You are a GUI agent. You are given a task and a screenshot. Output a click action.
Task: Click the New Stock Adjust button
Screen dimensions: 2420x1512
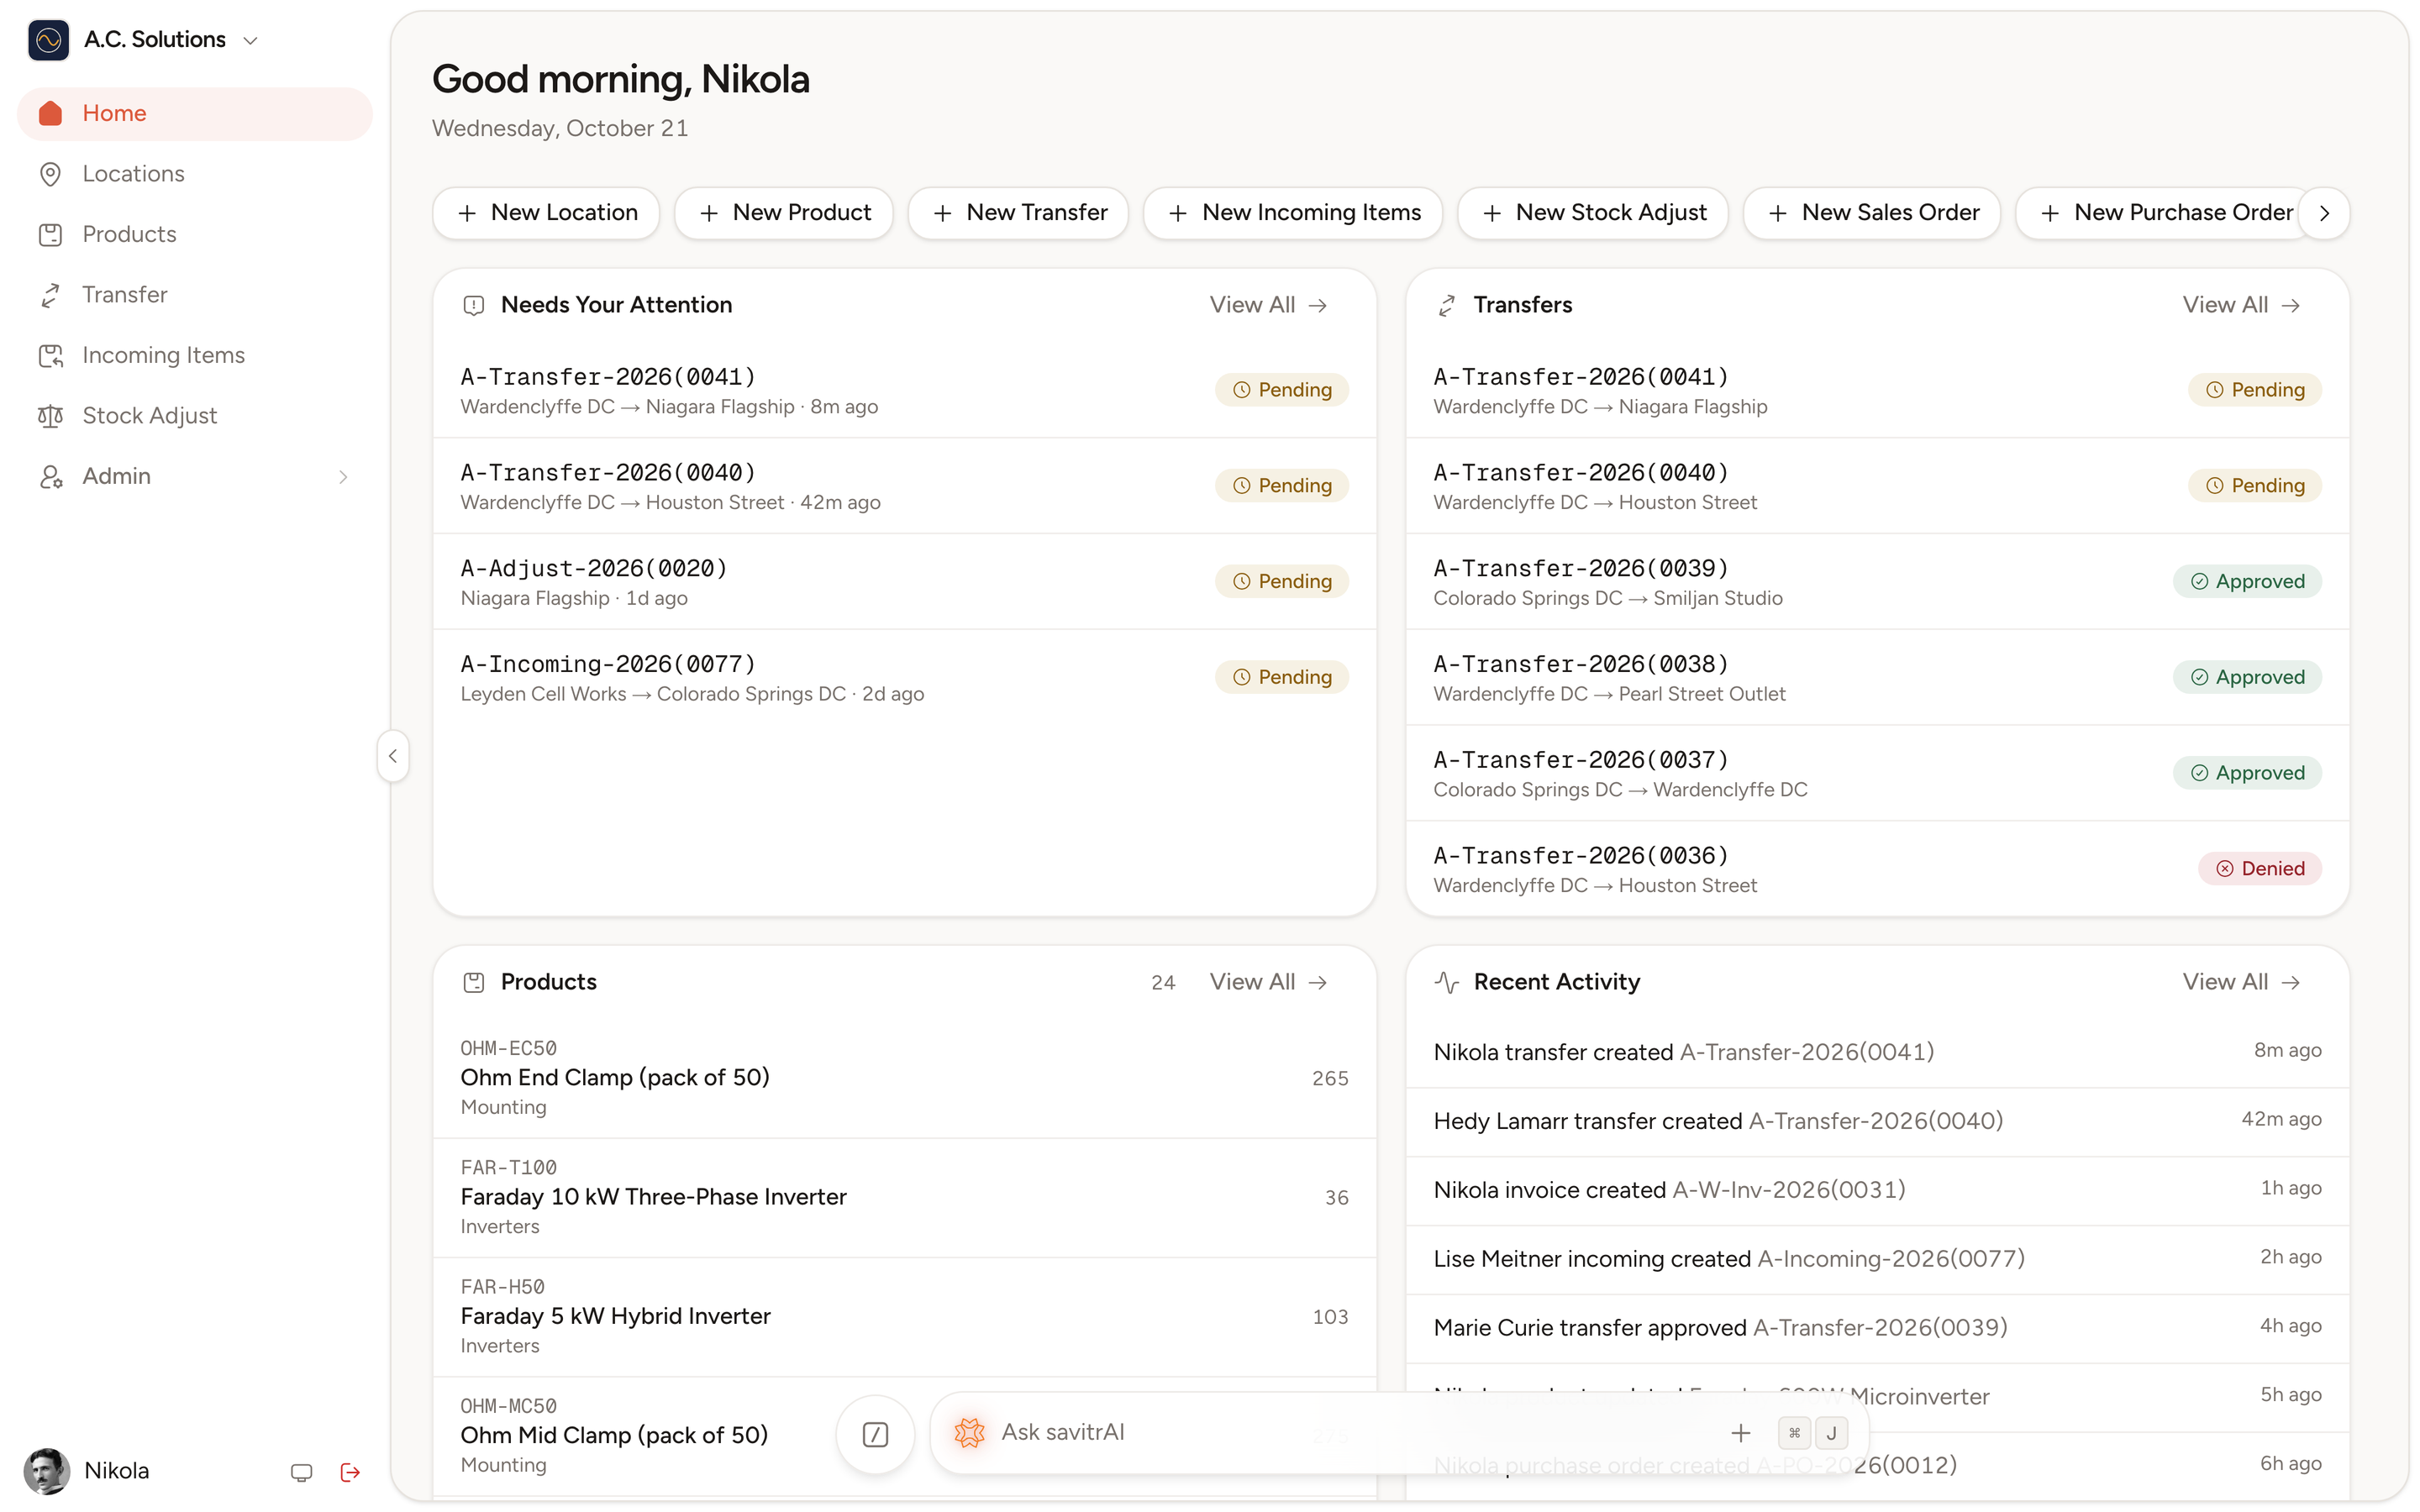[1592, 213]
